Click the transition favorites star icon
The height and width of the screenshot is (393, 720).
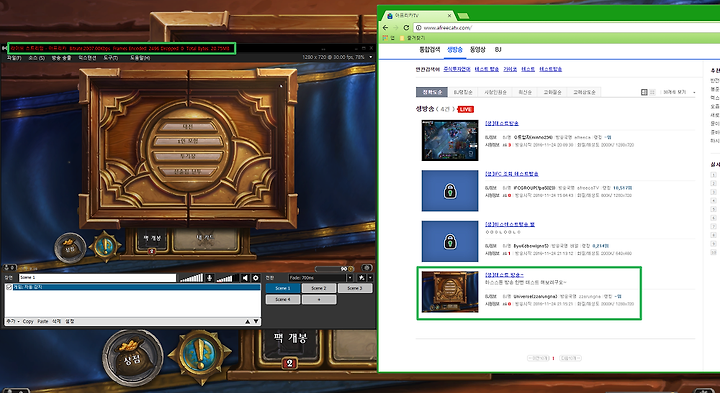362,278
